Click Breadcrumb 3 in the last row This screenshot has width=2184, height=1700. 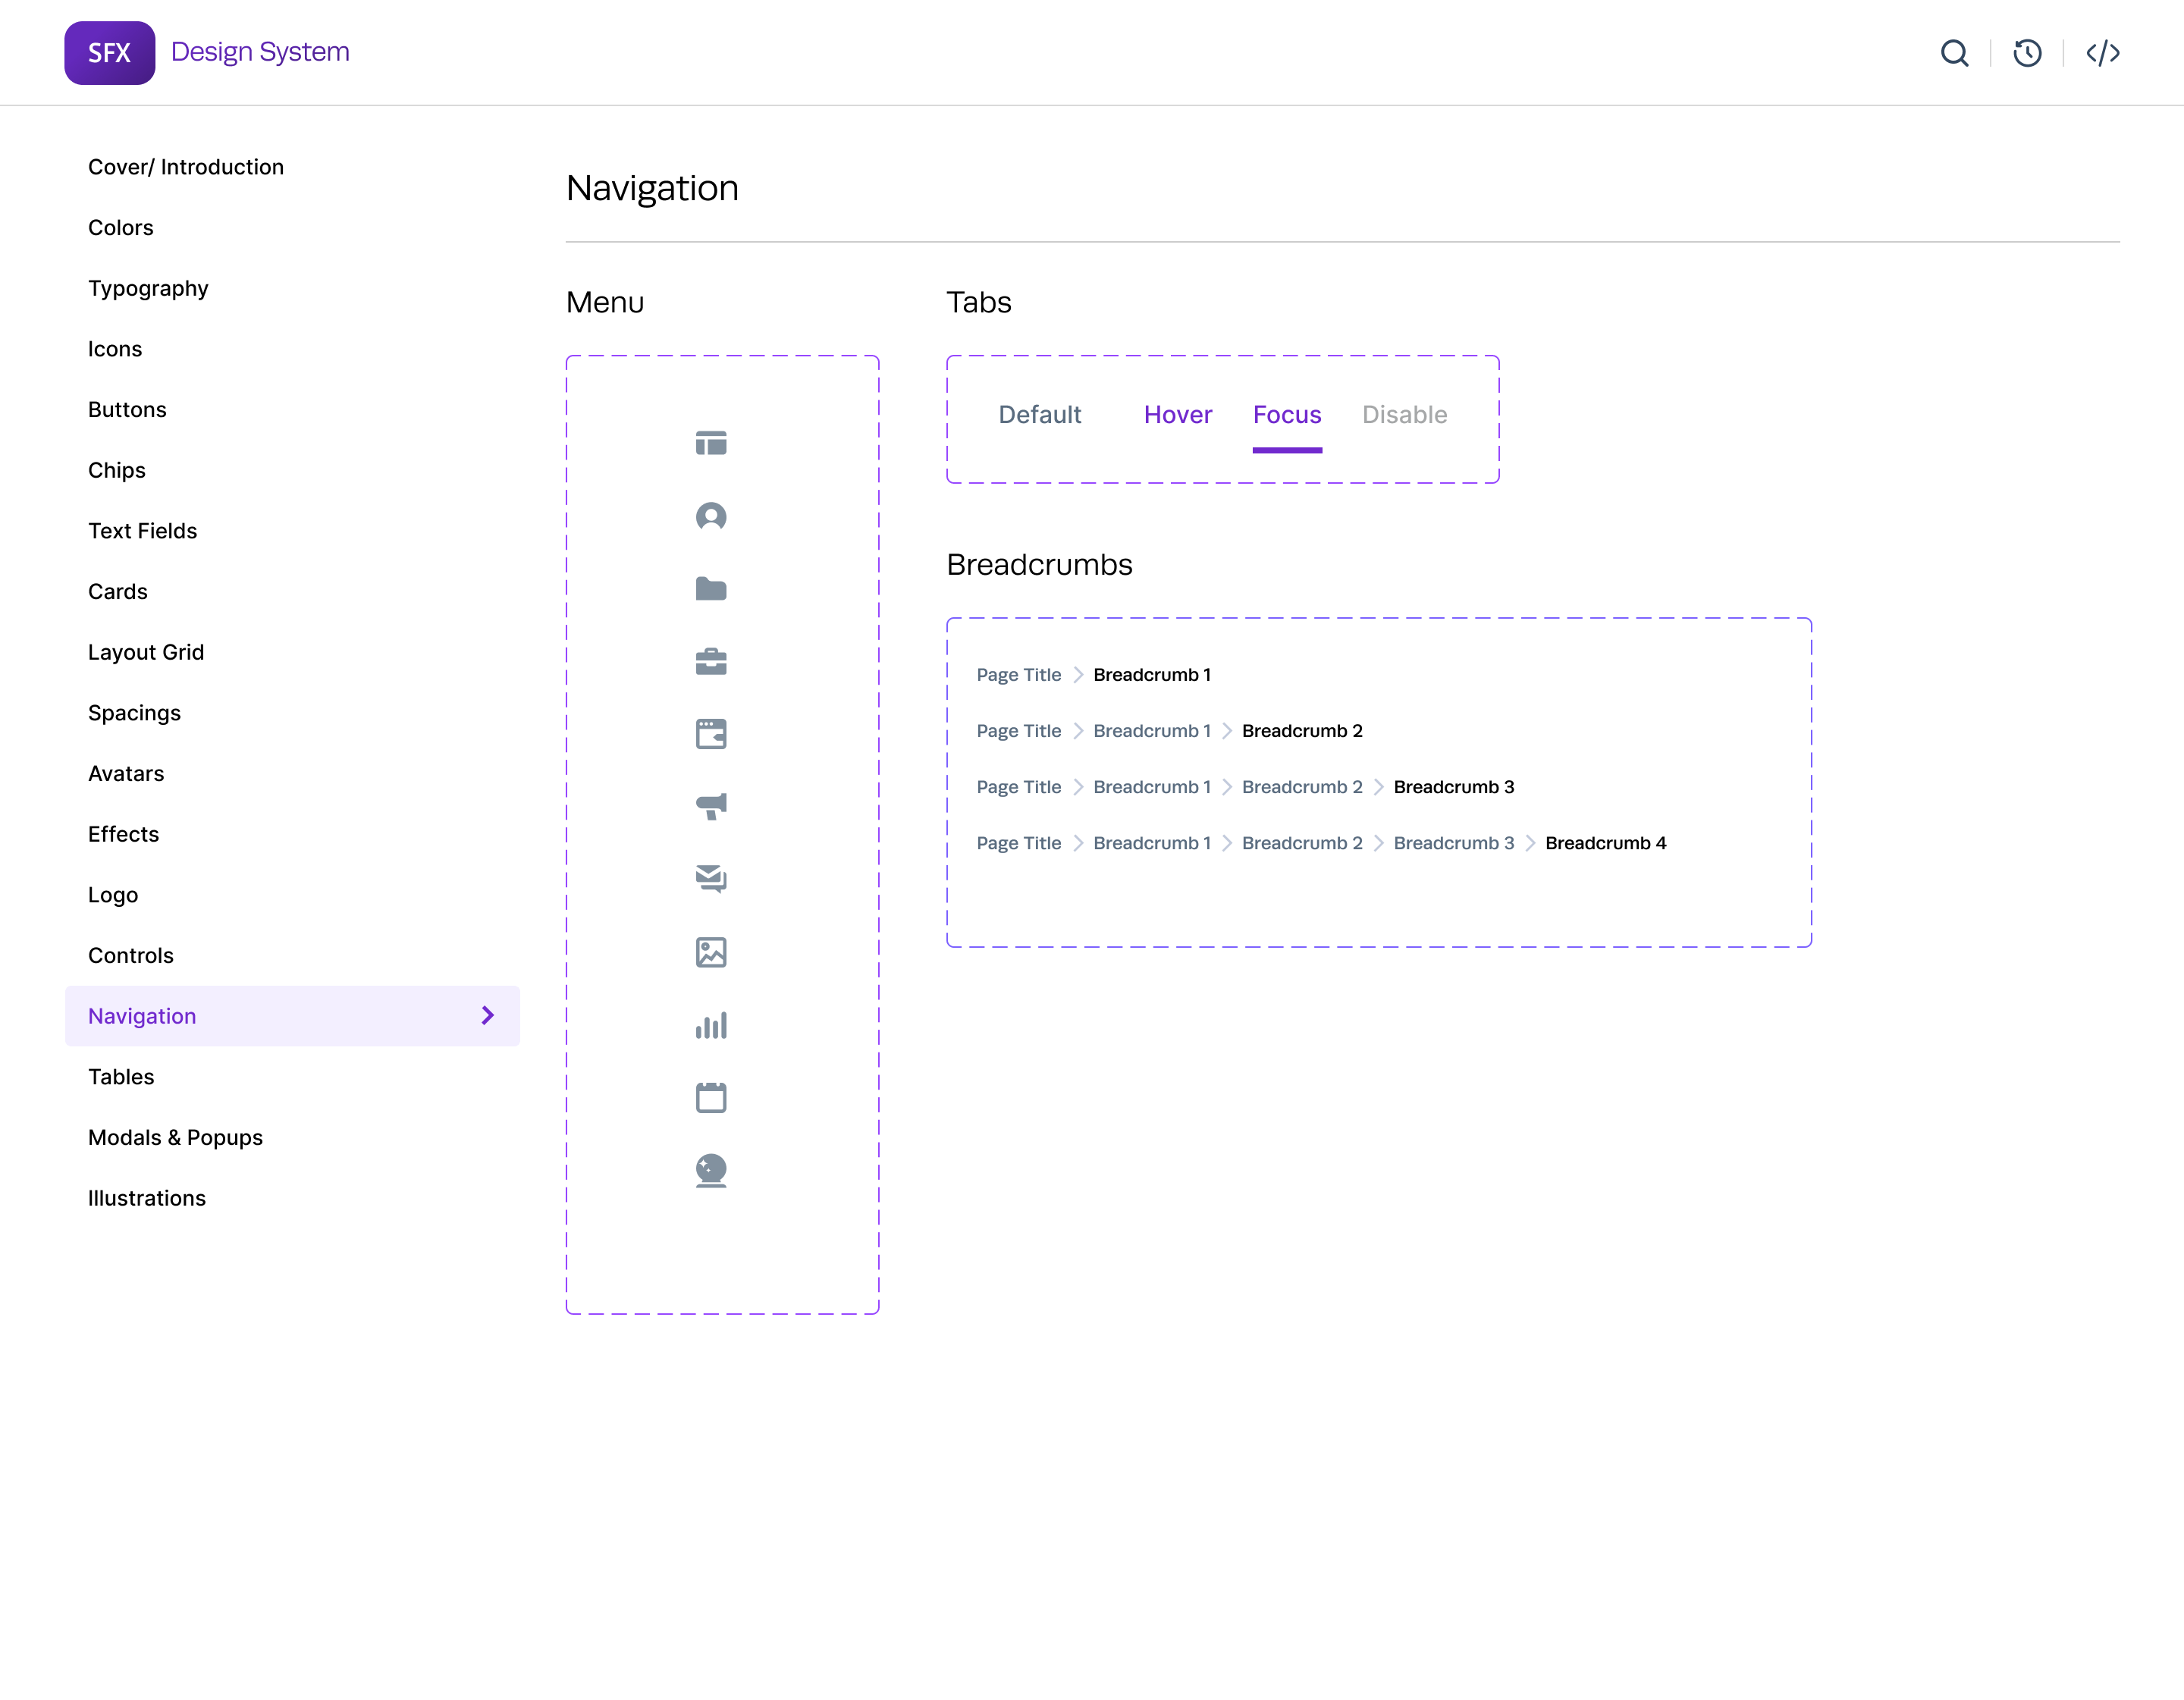point(1453,843)
